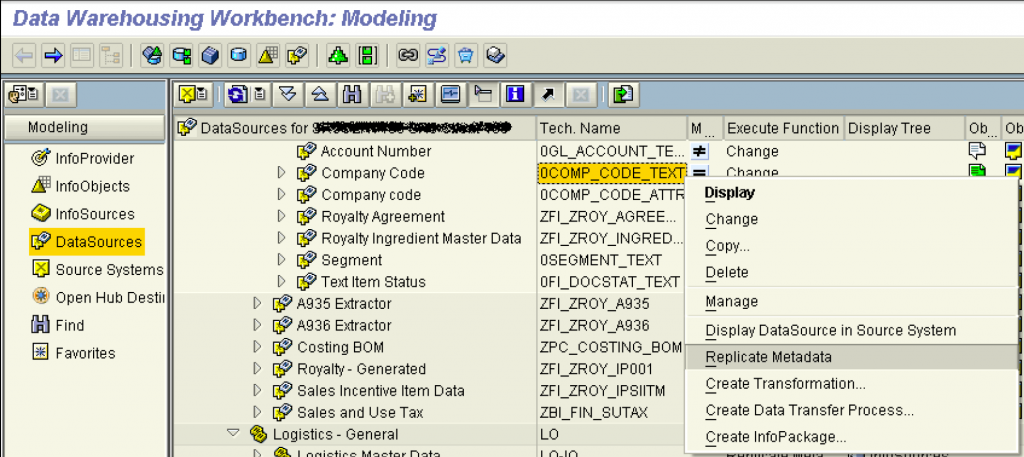1024x457 pixels.
Task: Click the last icon in top toolbar
Action: (496, 55)
